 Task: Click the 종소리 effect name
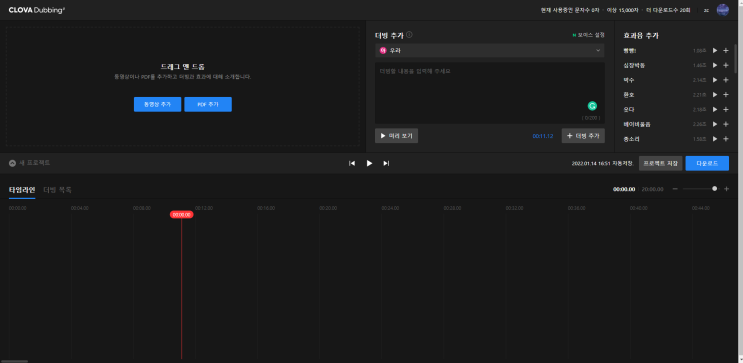pyautogui.click(x=632, y=139)
